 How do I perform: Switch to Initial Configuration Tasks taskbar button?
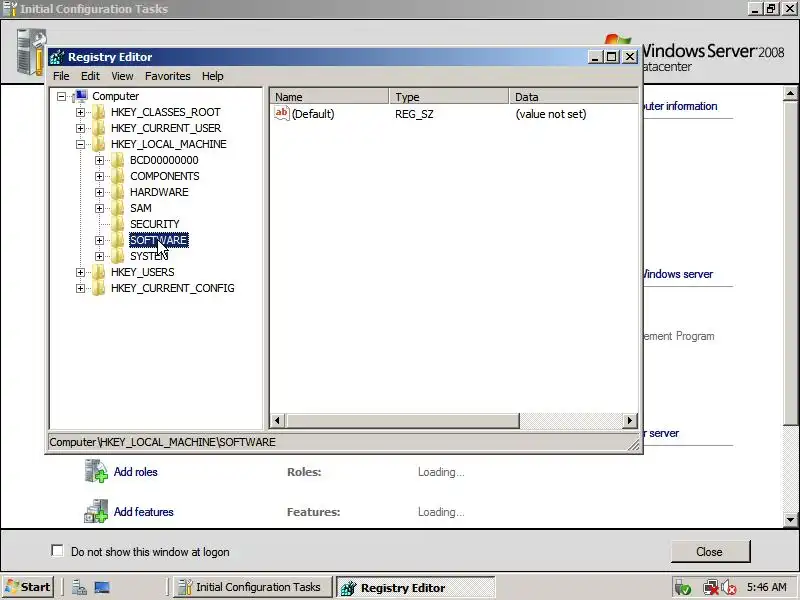(253, 587)
